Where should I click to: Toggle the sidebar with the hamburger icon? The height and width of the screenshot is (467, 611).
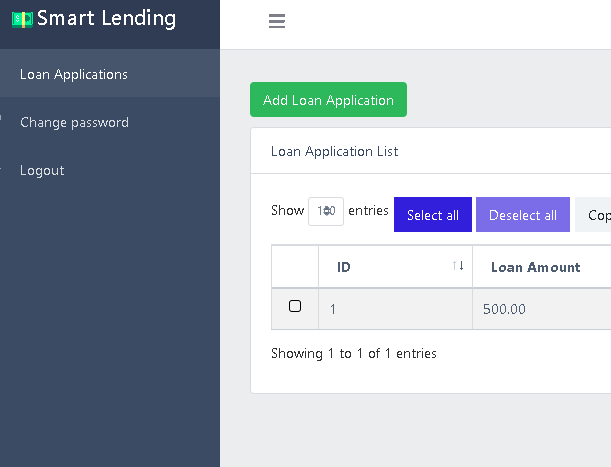pyautogui.click(x=277, y=22)
